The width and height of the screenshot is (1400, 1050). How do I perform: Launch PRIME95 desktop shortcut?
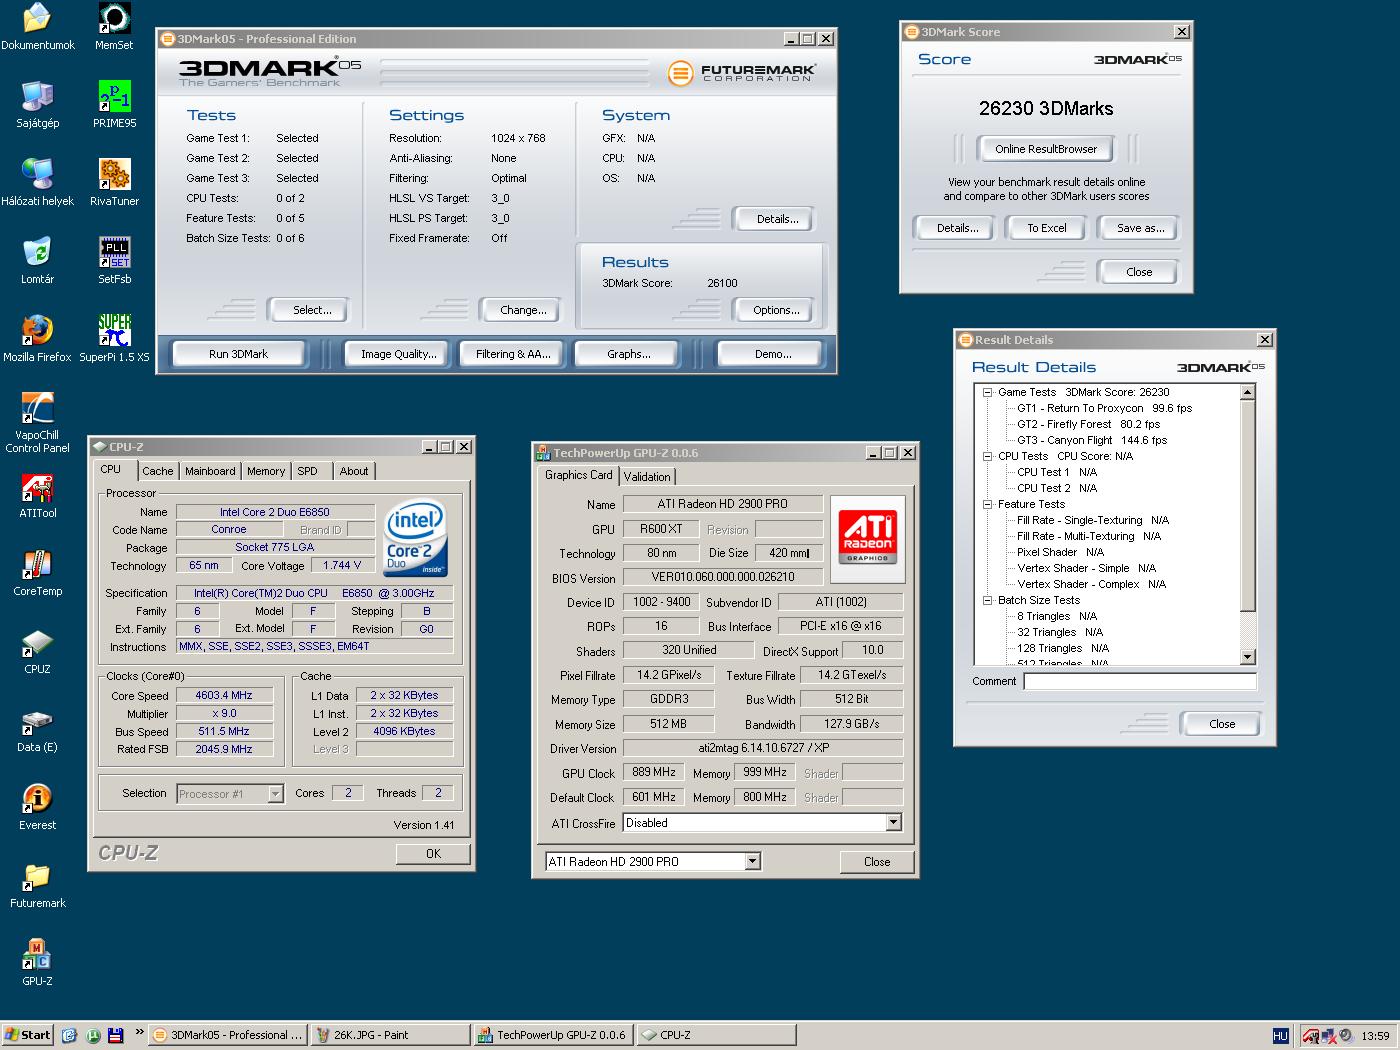click(x=114, y=105)
